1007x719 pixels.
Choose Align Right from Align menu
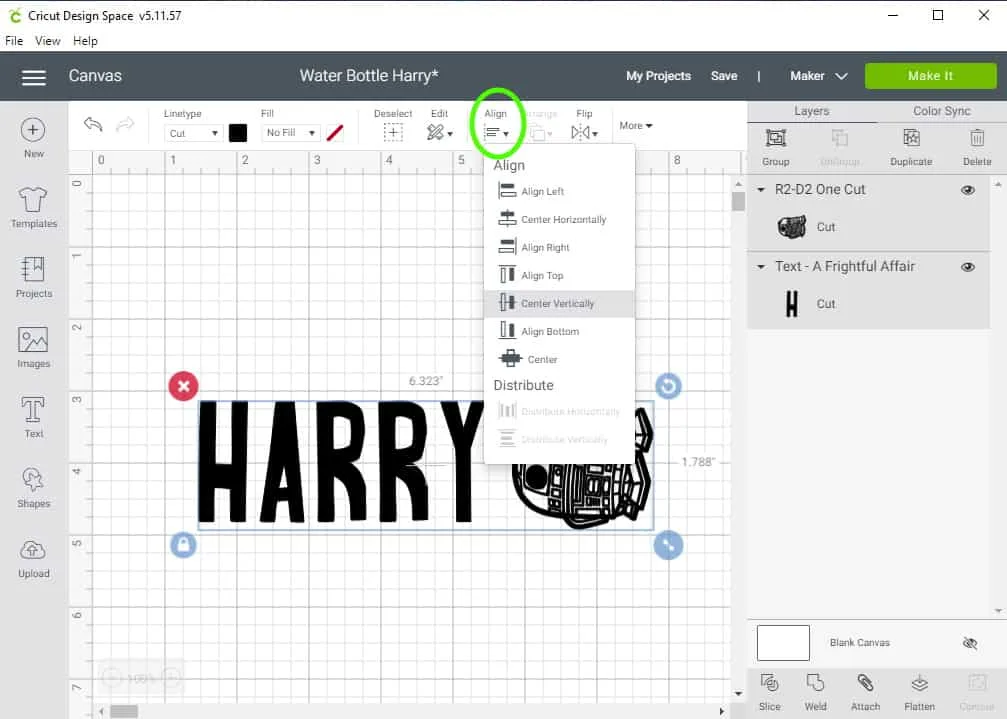(559, 247)
